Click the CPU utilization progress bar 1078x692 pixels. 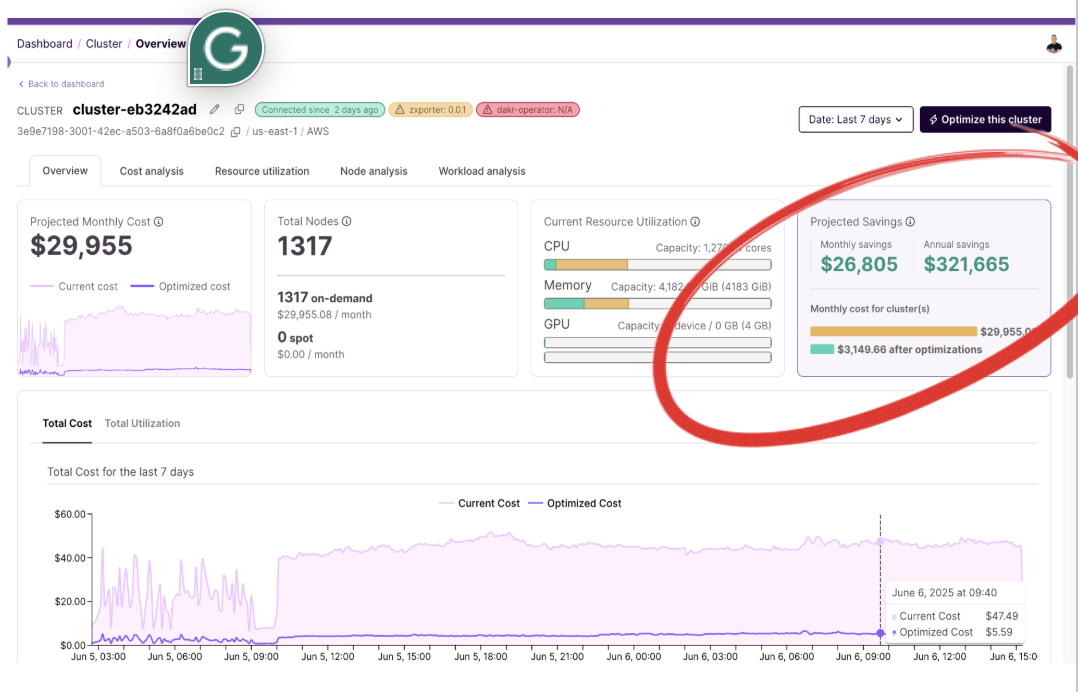[x=657, y=265]
